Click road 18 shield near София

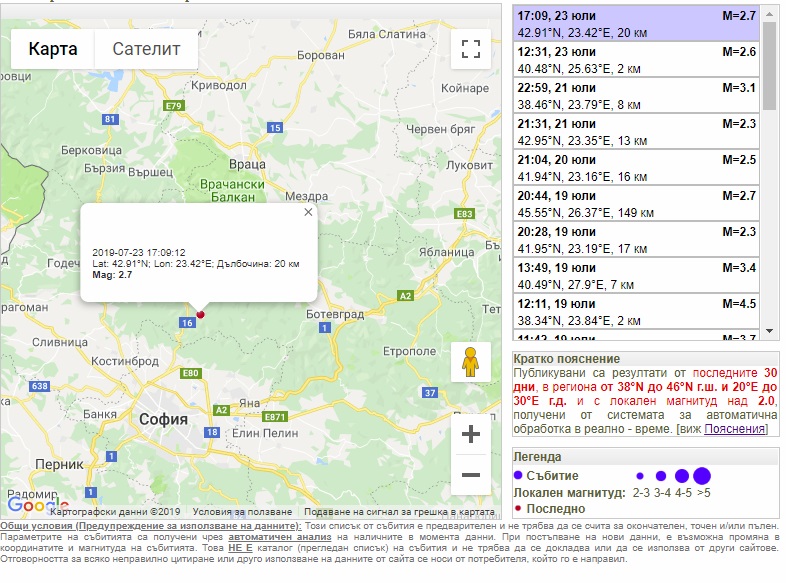(212, 432)
